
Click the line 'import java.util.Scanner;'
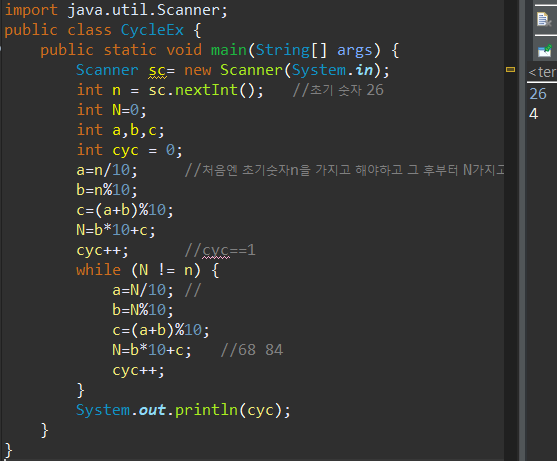tap(116, 10)
